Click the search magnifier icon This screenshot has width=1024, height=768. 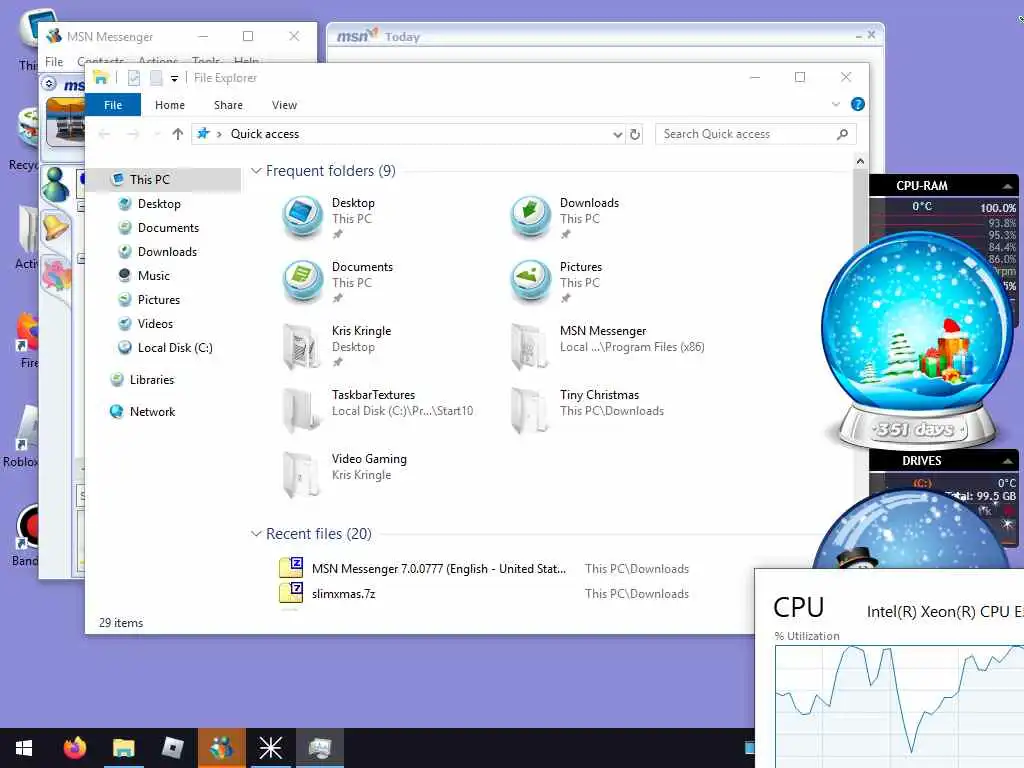pos(842,134)
